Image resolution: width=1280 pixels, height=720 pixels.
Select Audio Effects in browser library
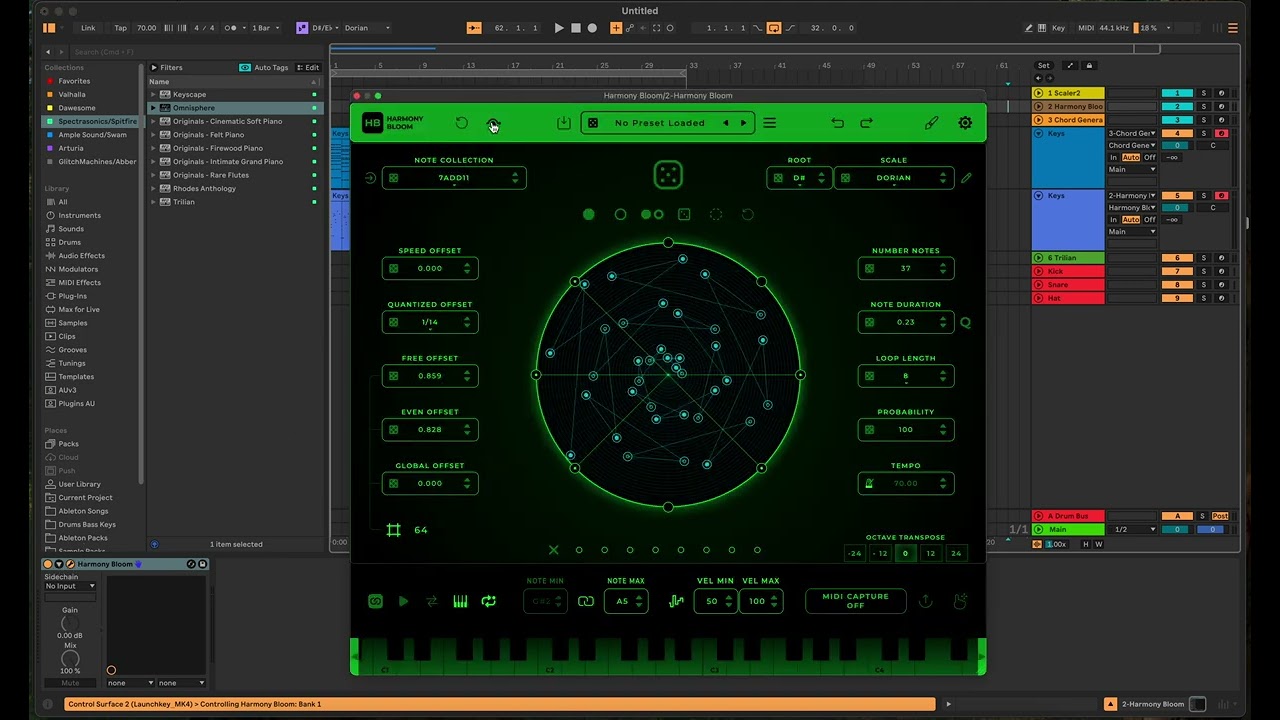(x=81, y=256)
